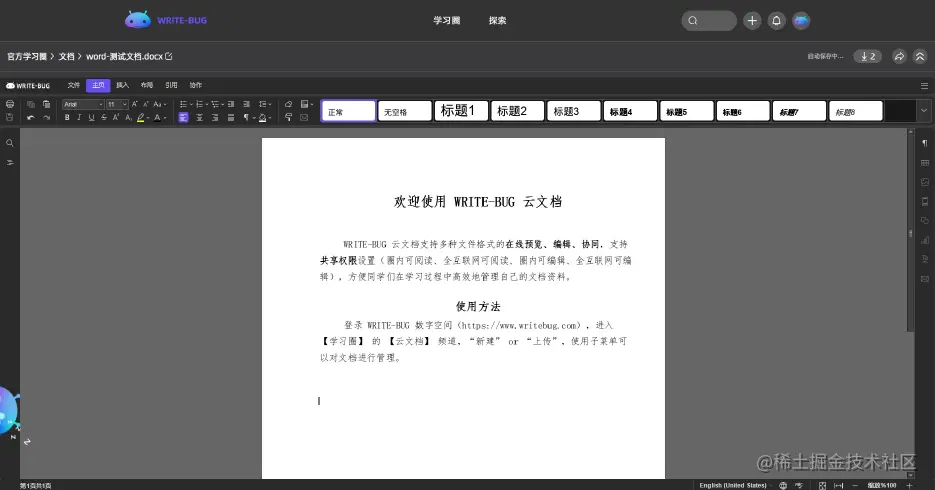
Task: Click the mail merge envelope icon
Action: tap(304, 117)
